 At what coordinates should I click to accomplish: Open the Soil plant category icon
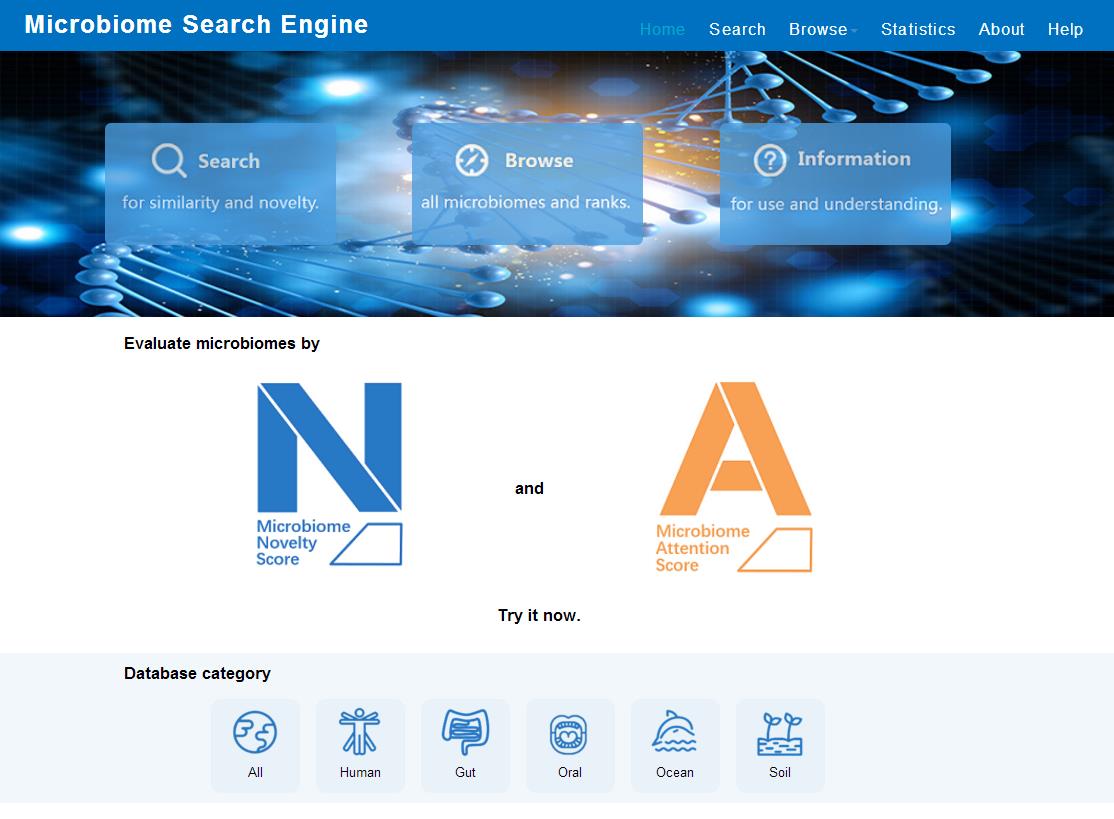tap(780, 734)
